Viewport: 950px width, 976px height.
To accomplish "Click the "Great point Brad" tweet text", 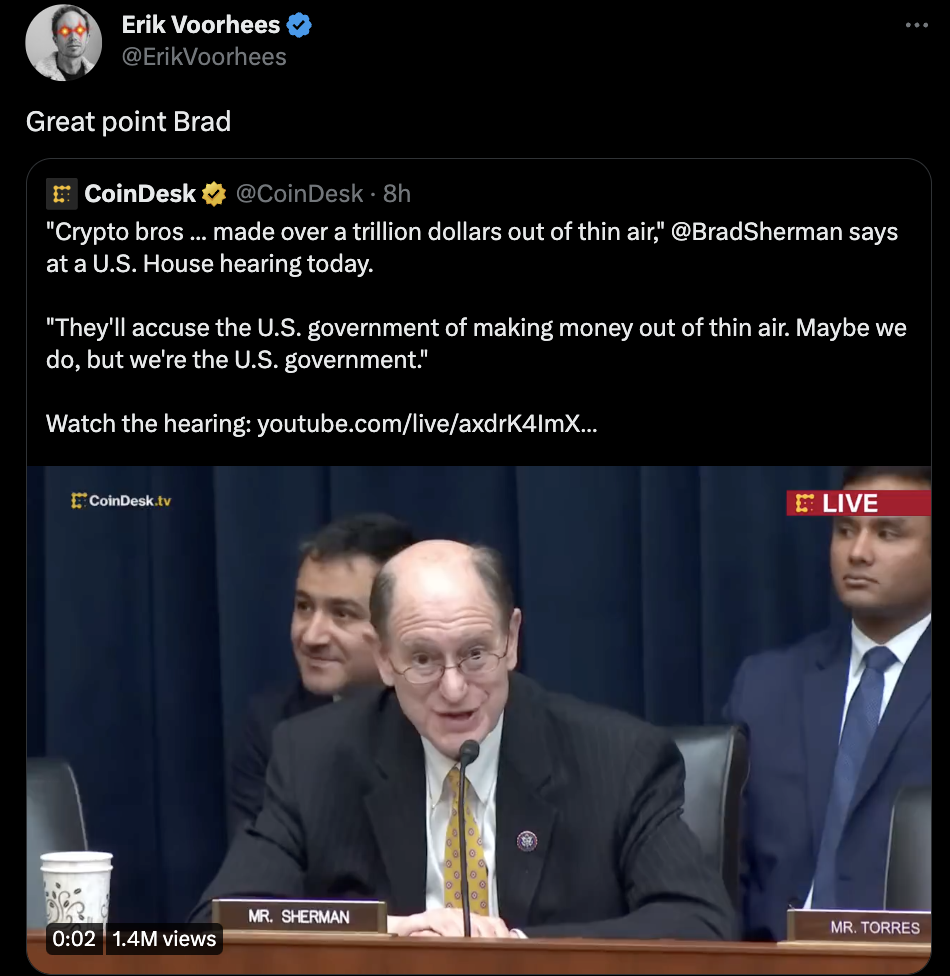I will click(x=128, y=121).
